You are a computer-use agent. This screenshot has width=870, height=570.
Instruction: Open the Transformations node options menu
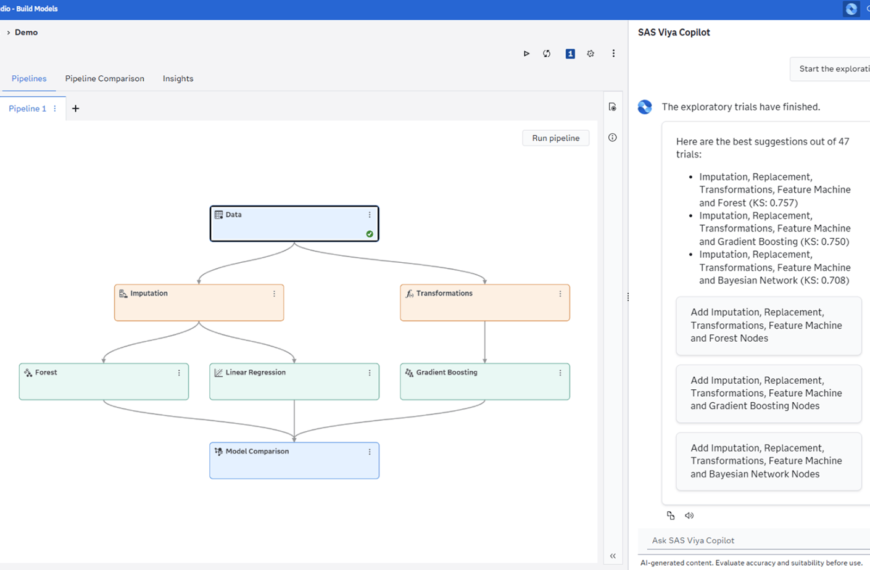(560, 294)
